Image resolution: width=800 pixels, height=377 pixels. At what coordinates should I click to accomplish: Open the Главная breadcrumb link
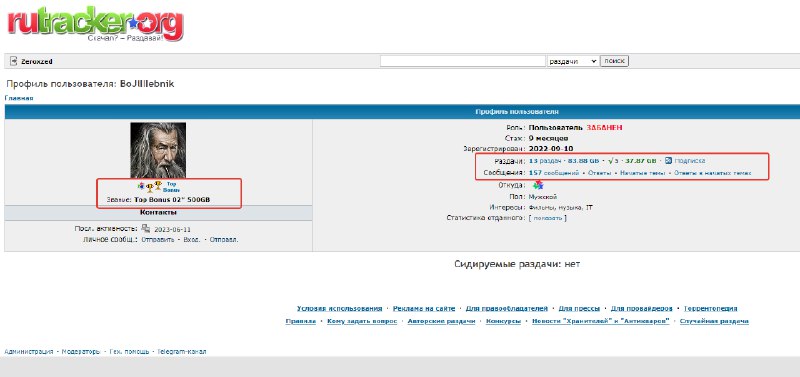coord(19,98)
